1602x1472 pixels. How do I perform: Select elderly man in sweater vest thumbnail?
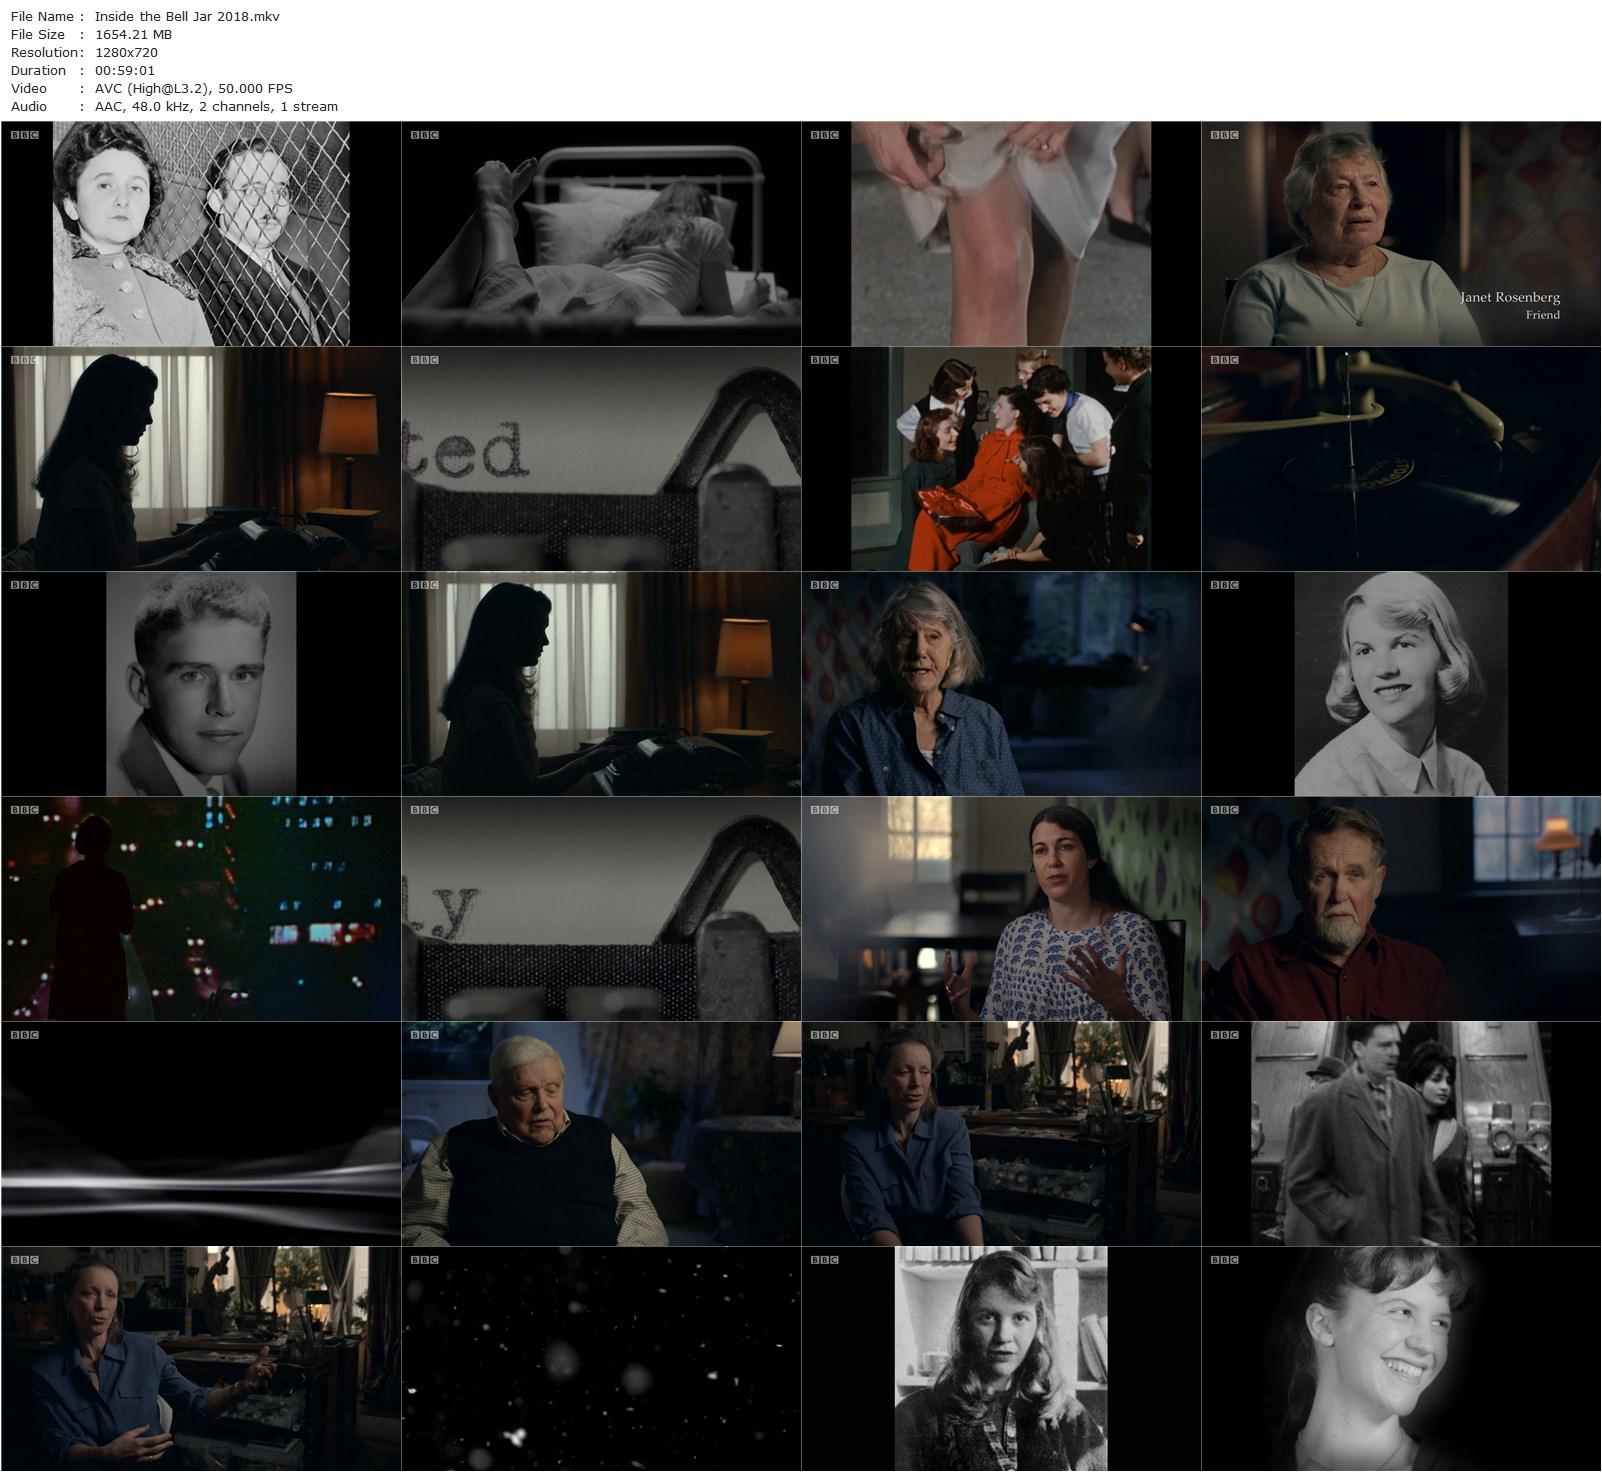click(601, 1134)
